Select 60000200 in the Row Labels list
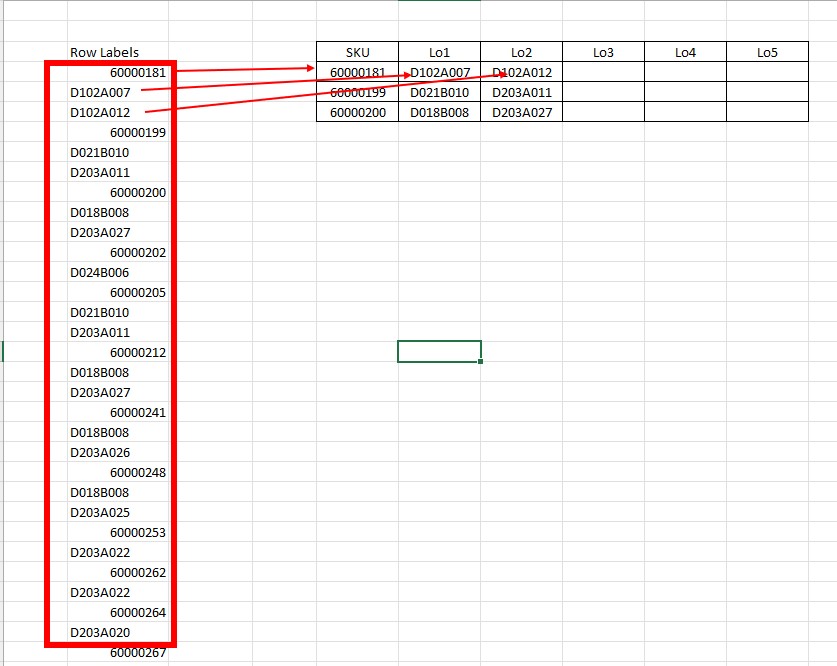The height and width of the screenshot is (666, 837). pos(117,192)
